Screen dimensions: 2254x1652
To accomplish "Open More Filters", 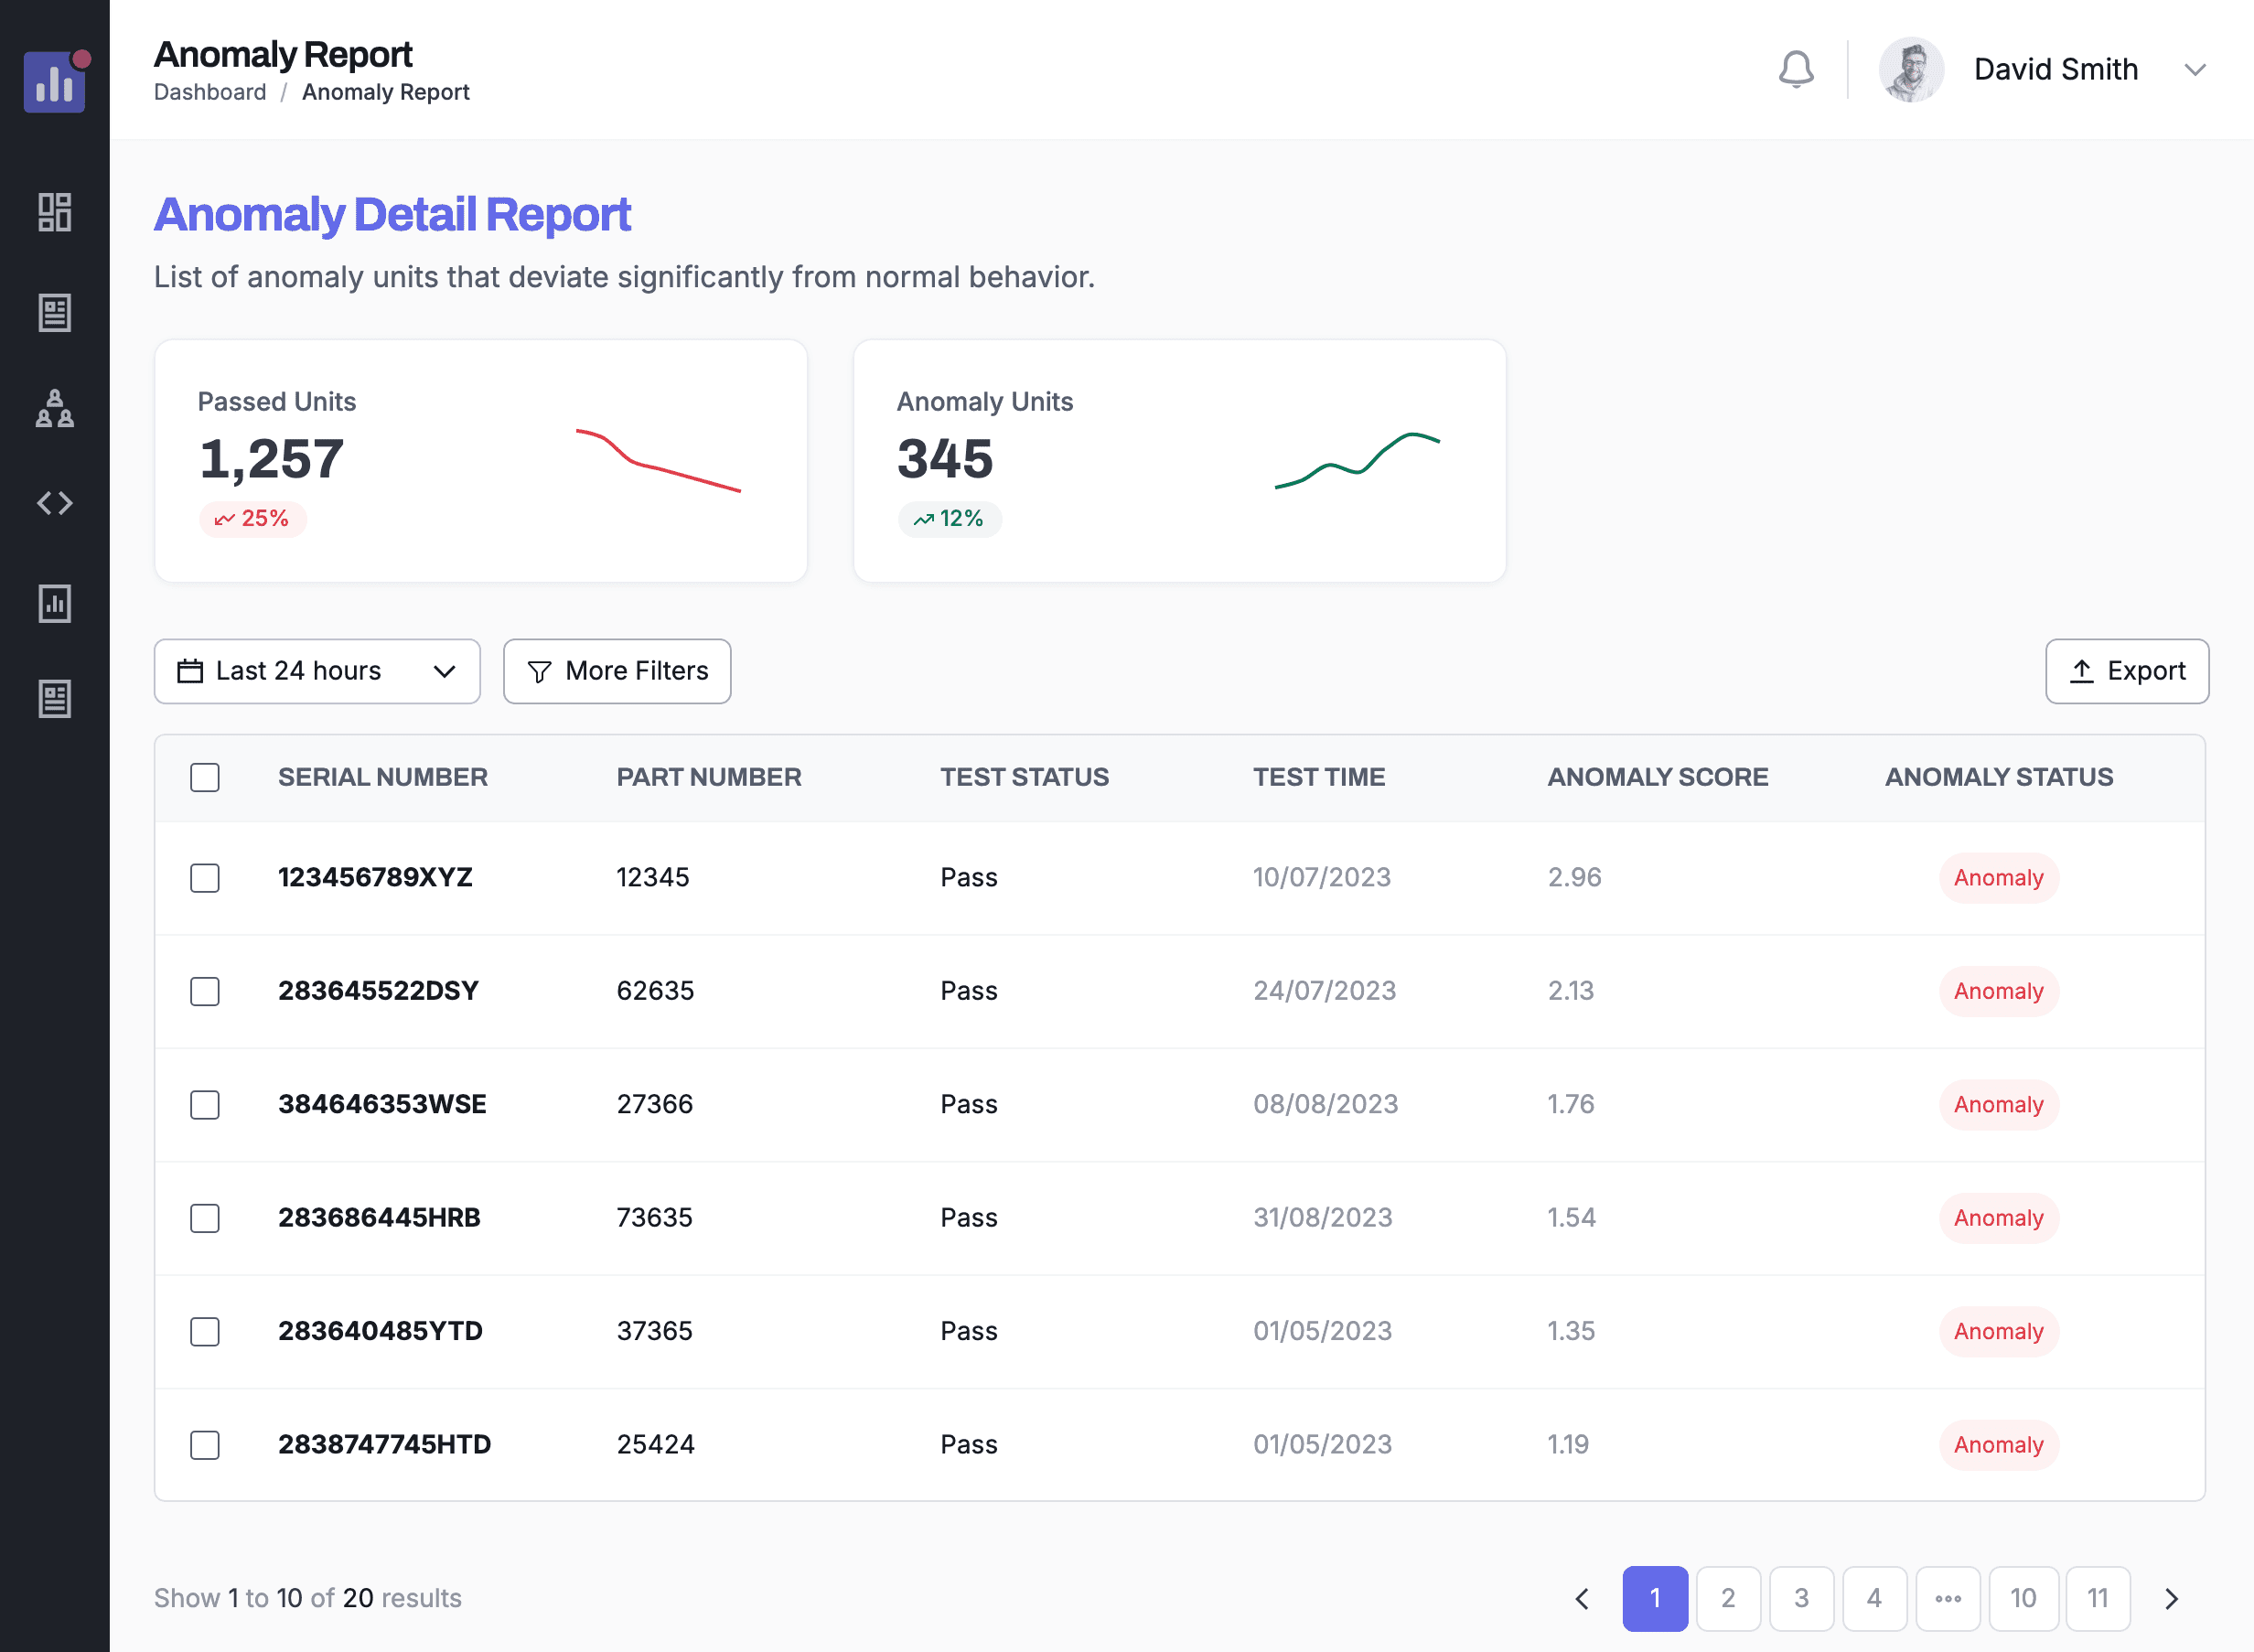I will [617, 671].
